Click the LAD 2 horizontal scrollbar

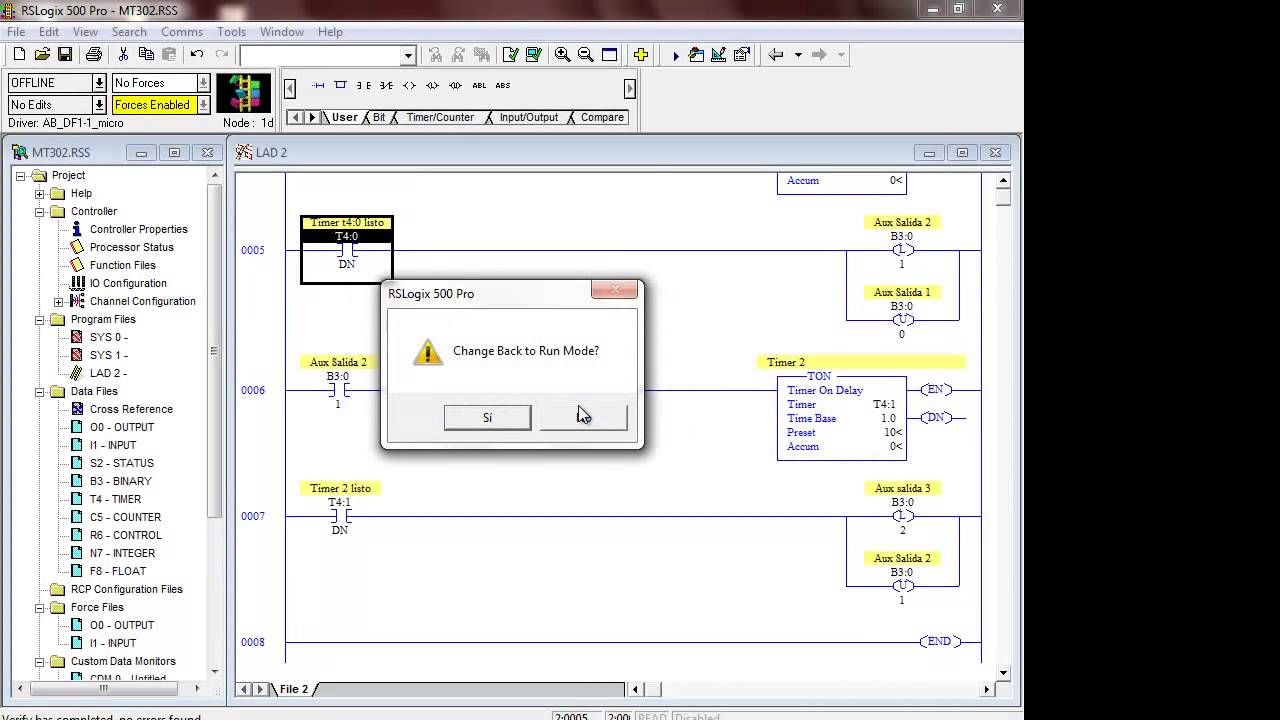(x=812, y=689)
